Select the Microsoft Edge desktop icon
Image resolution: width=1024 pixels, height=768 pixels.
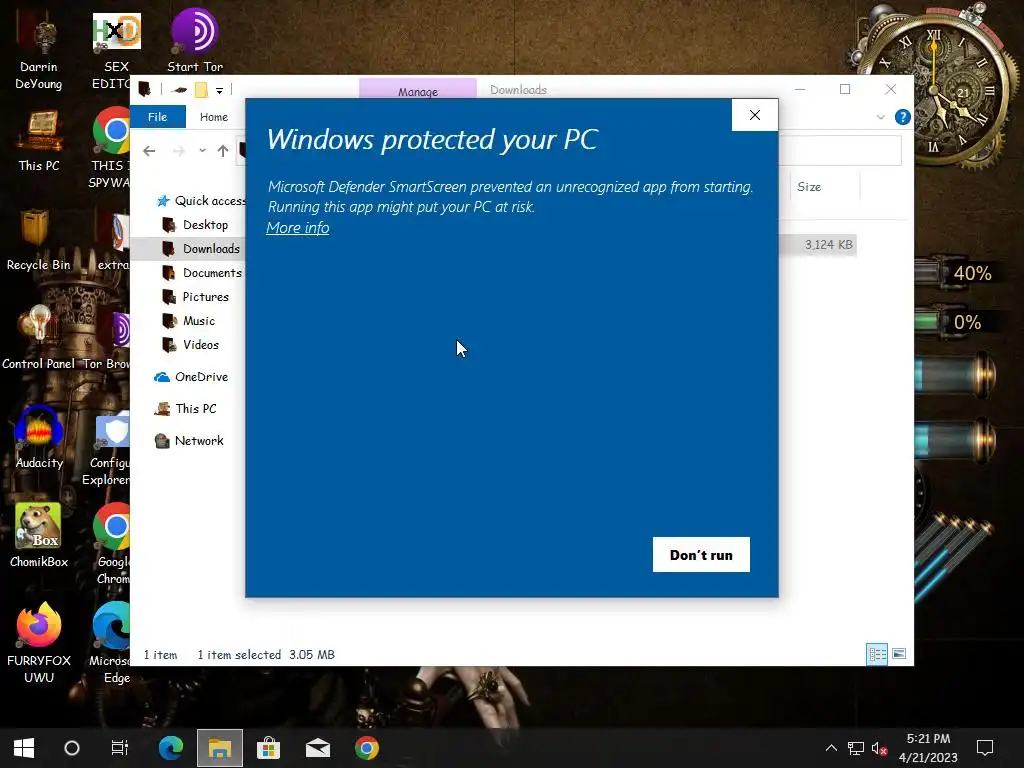coord(111,643)
